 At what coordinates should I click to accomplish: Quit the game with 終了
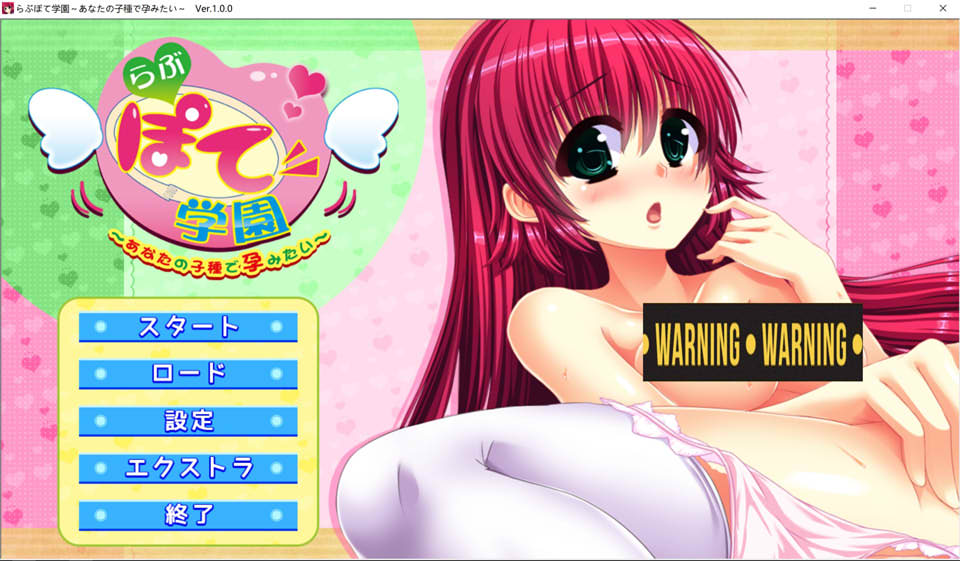[188, 516]
